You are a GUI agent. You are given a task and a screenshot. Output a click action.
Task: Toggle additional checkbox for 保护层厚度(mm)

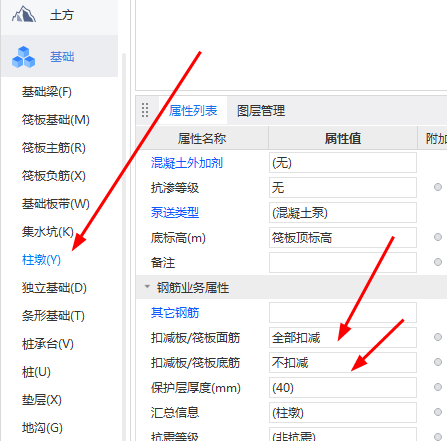tap(438, 387)
